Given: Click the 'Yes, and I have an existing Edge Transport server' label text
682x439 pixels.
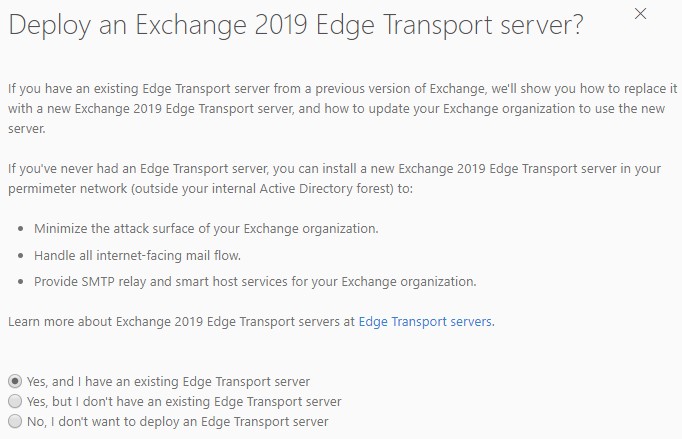Looking at the screenshot, I should tap(168, 381).
